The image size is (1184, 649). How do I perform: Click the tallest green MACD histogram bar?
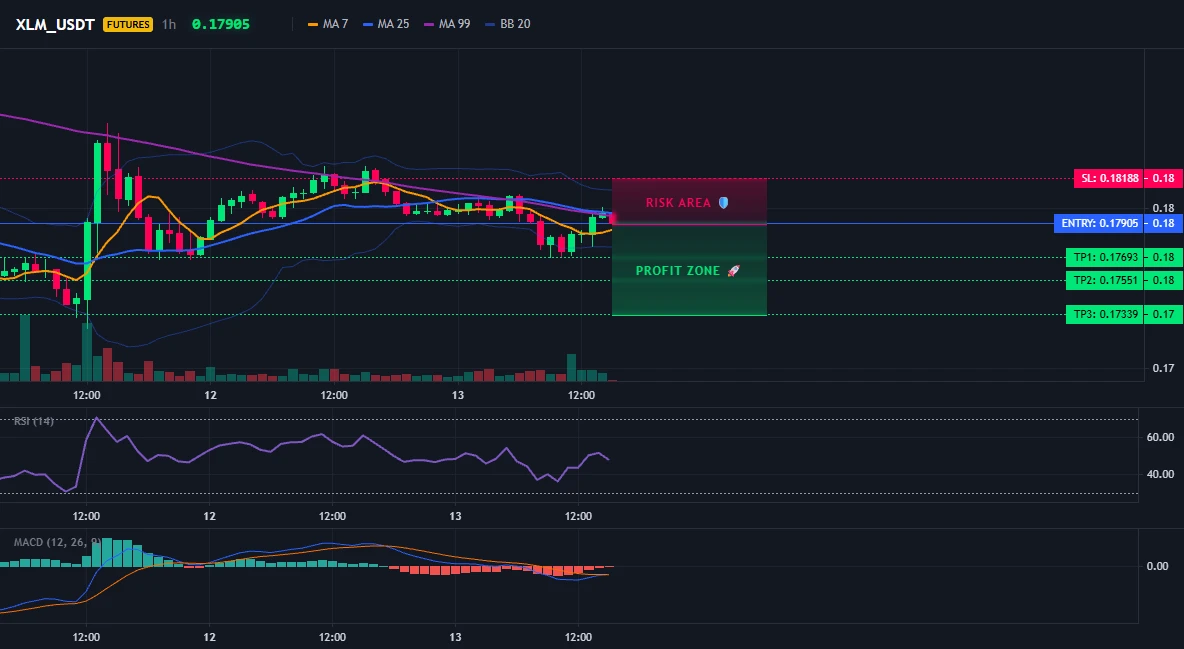click(x=107, y=552)
